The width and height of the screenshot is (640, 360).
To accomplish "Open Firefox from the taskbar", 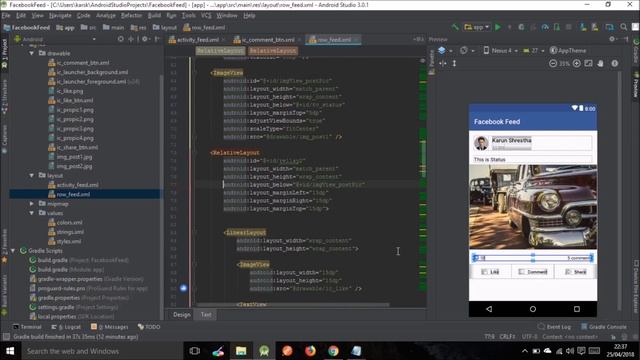I will coord(310,351).
